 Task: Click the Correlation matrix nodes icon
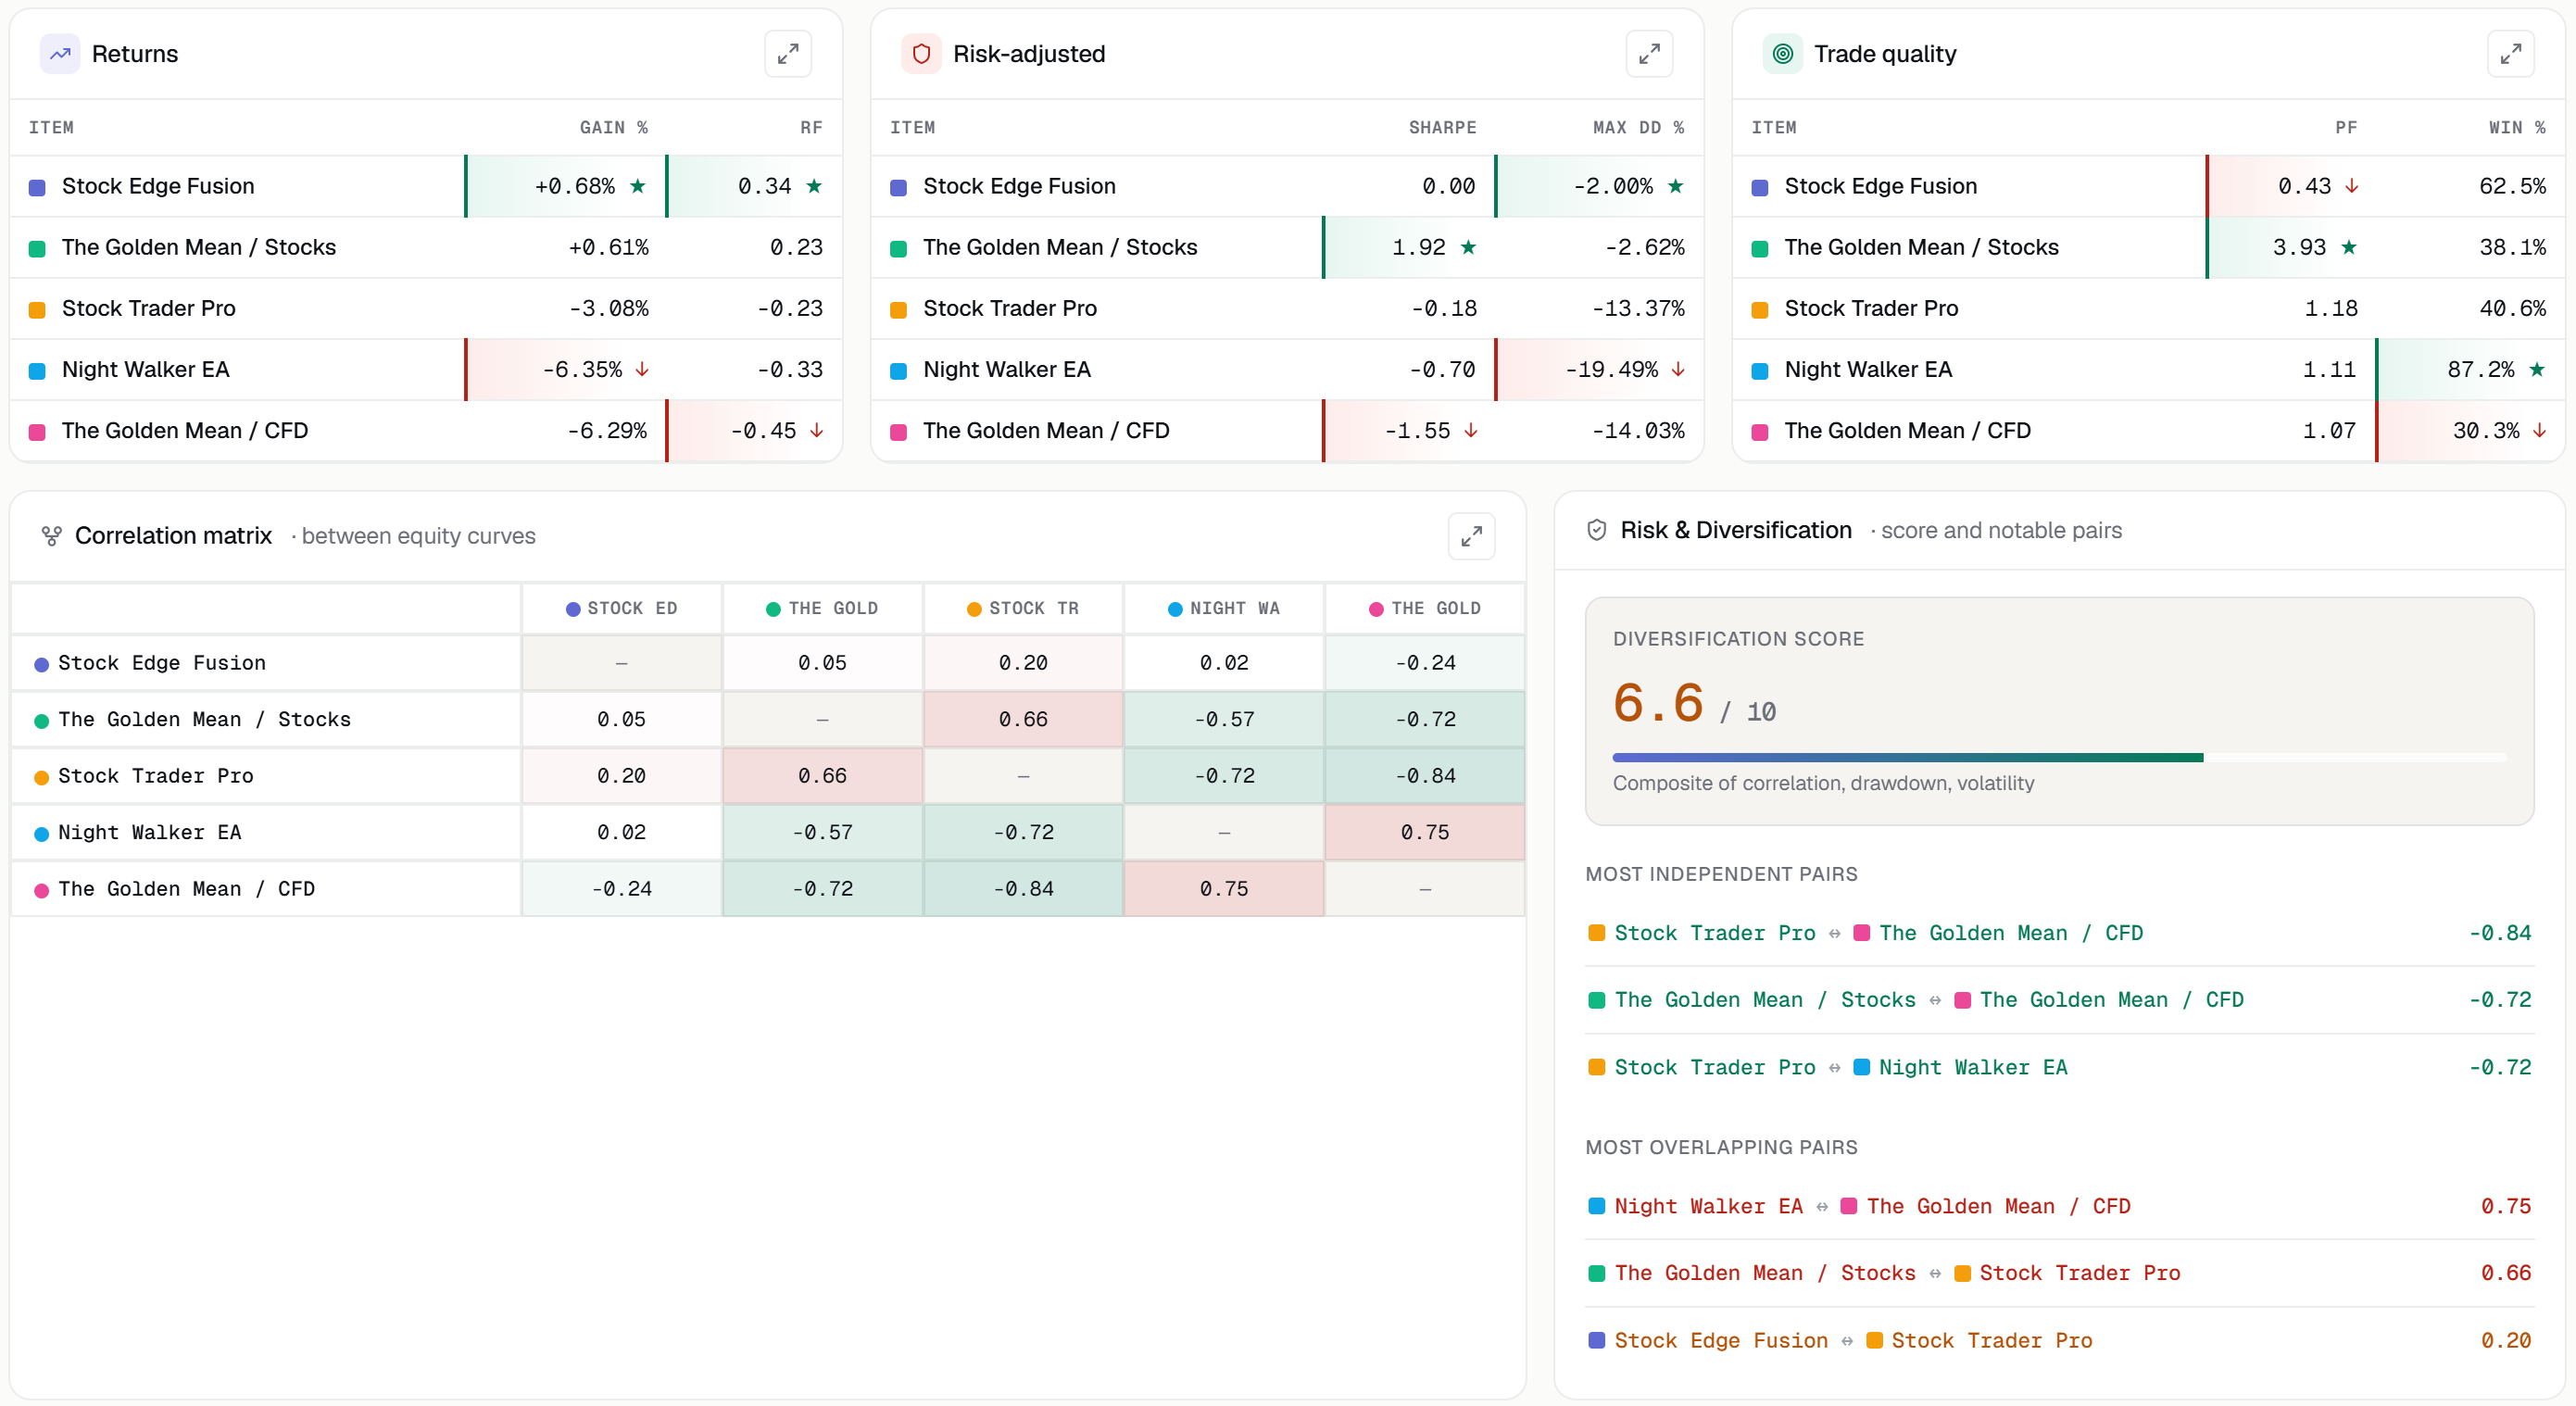51,536
